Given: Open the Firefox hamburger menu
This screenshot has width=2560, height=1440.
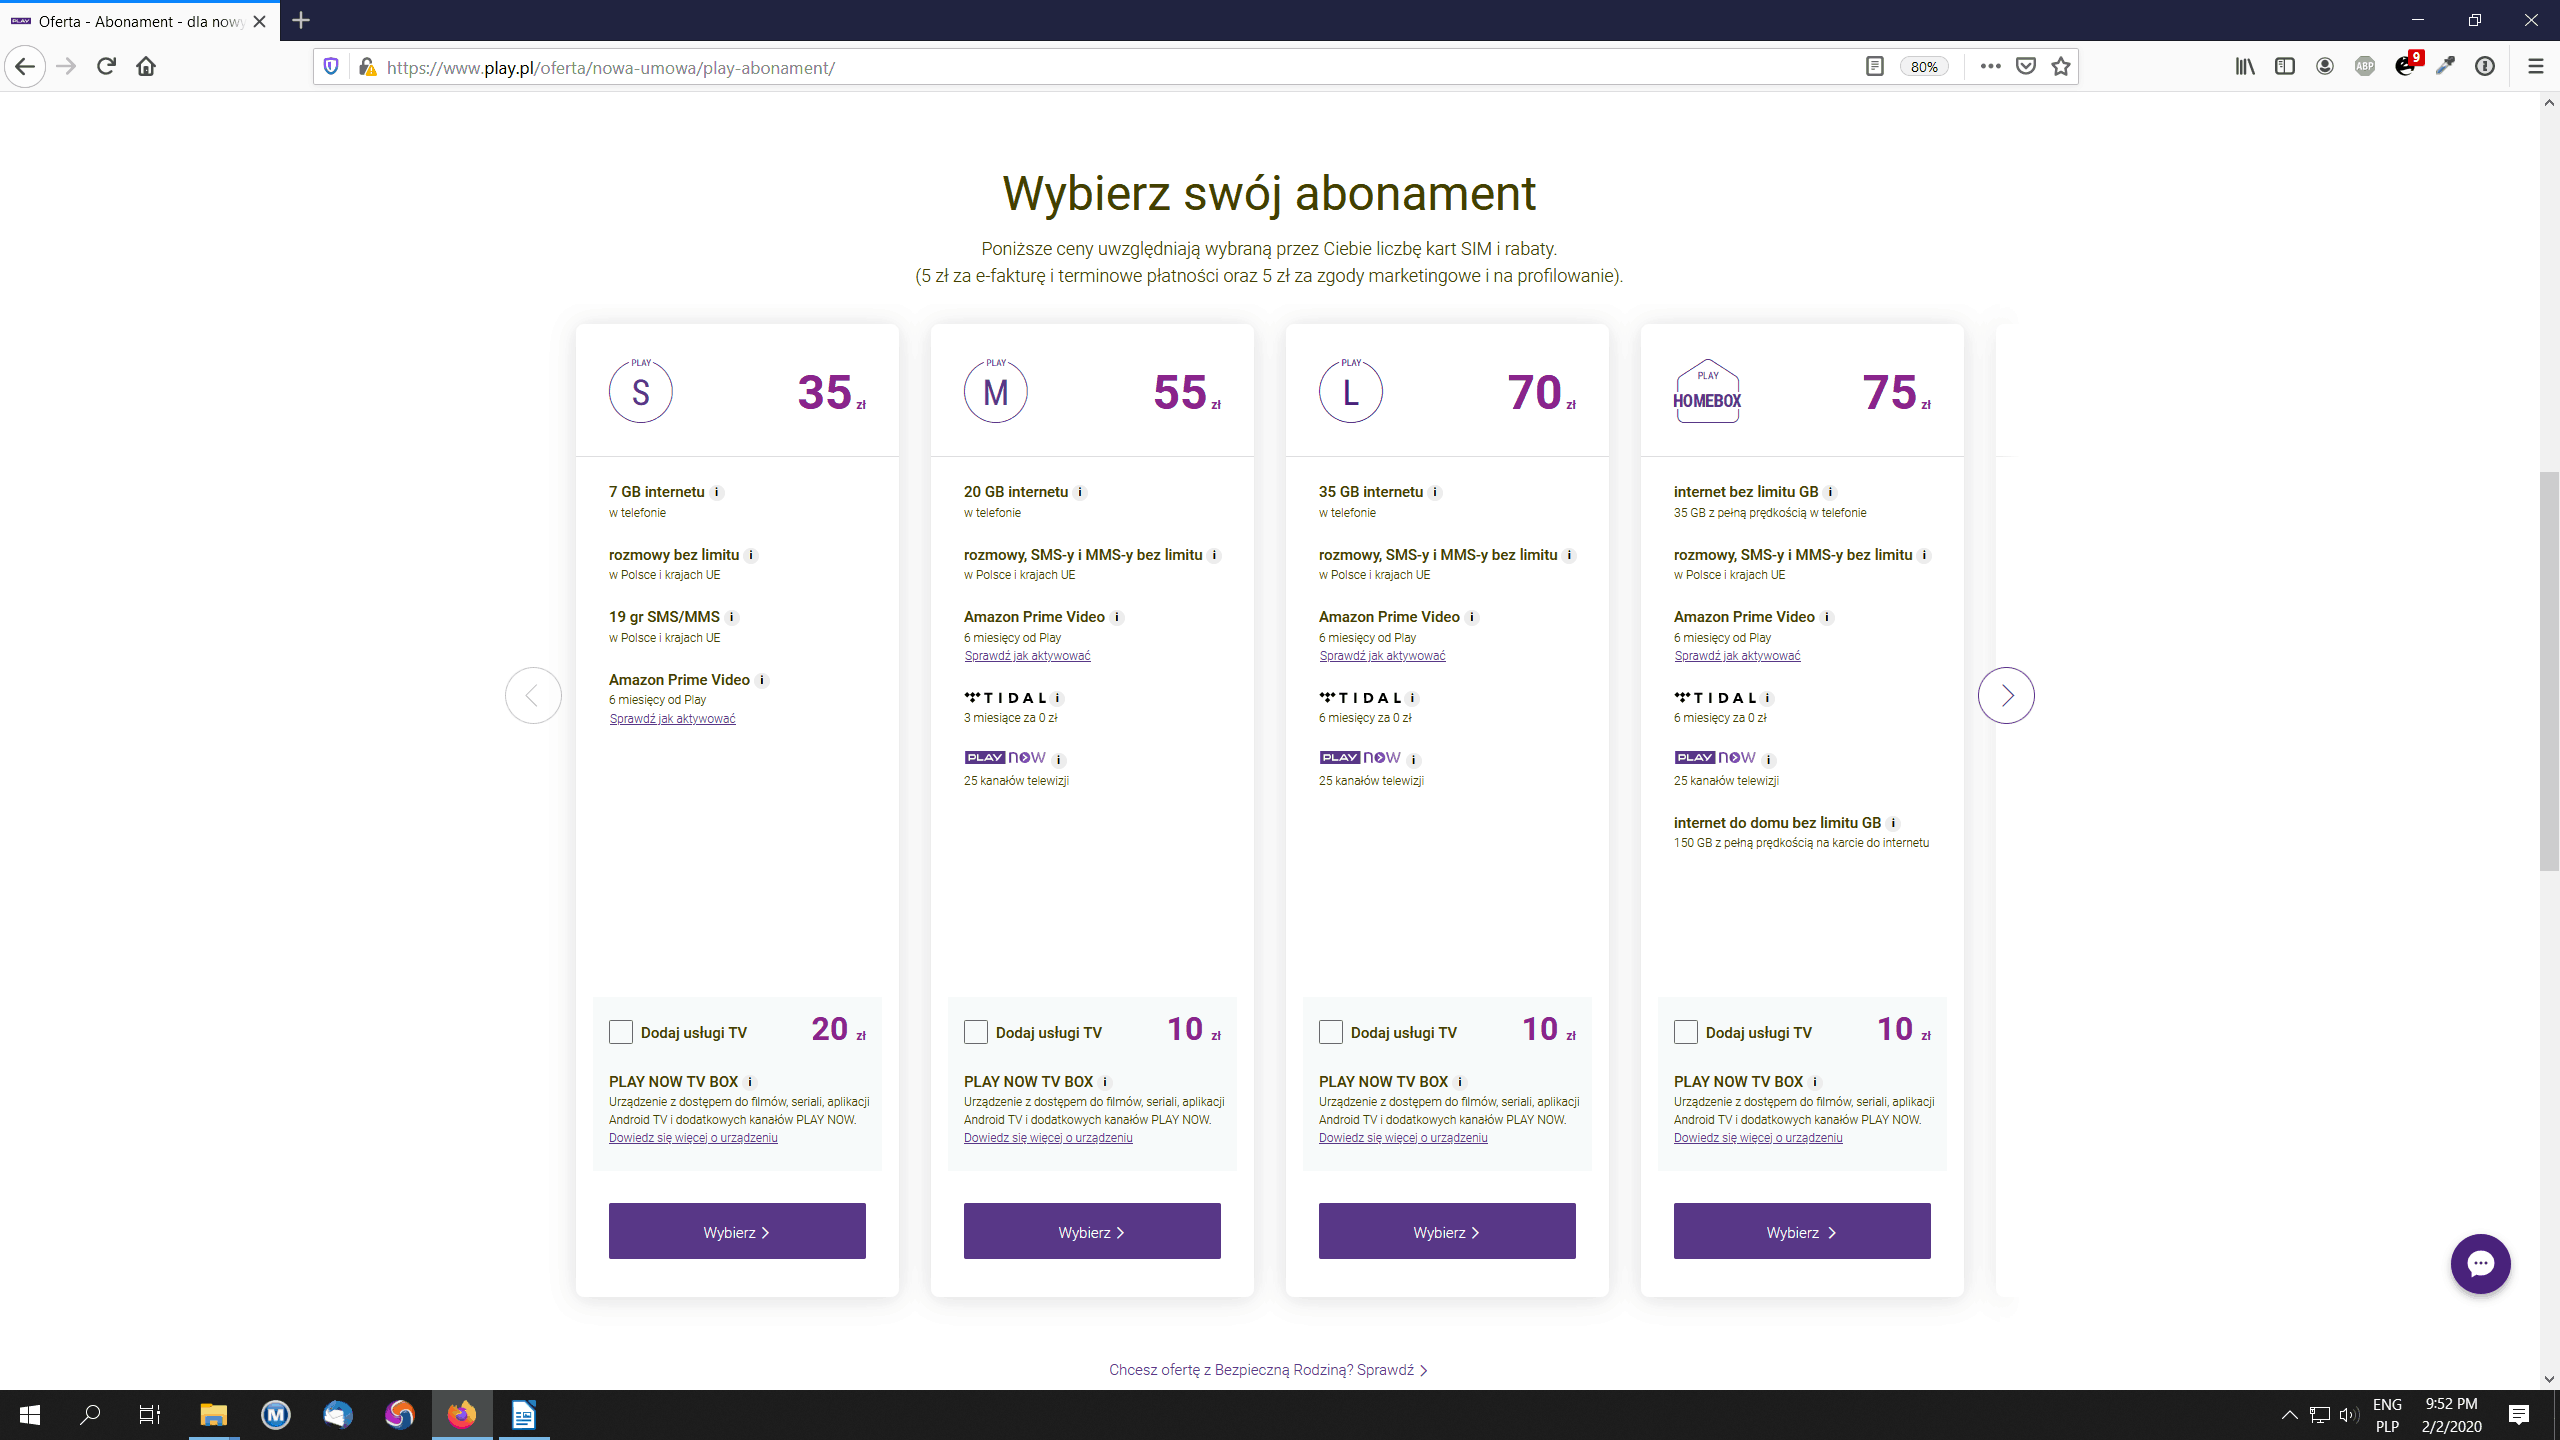Looking at the screenshot, I should 2535,67.
